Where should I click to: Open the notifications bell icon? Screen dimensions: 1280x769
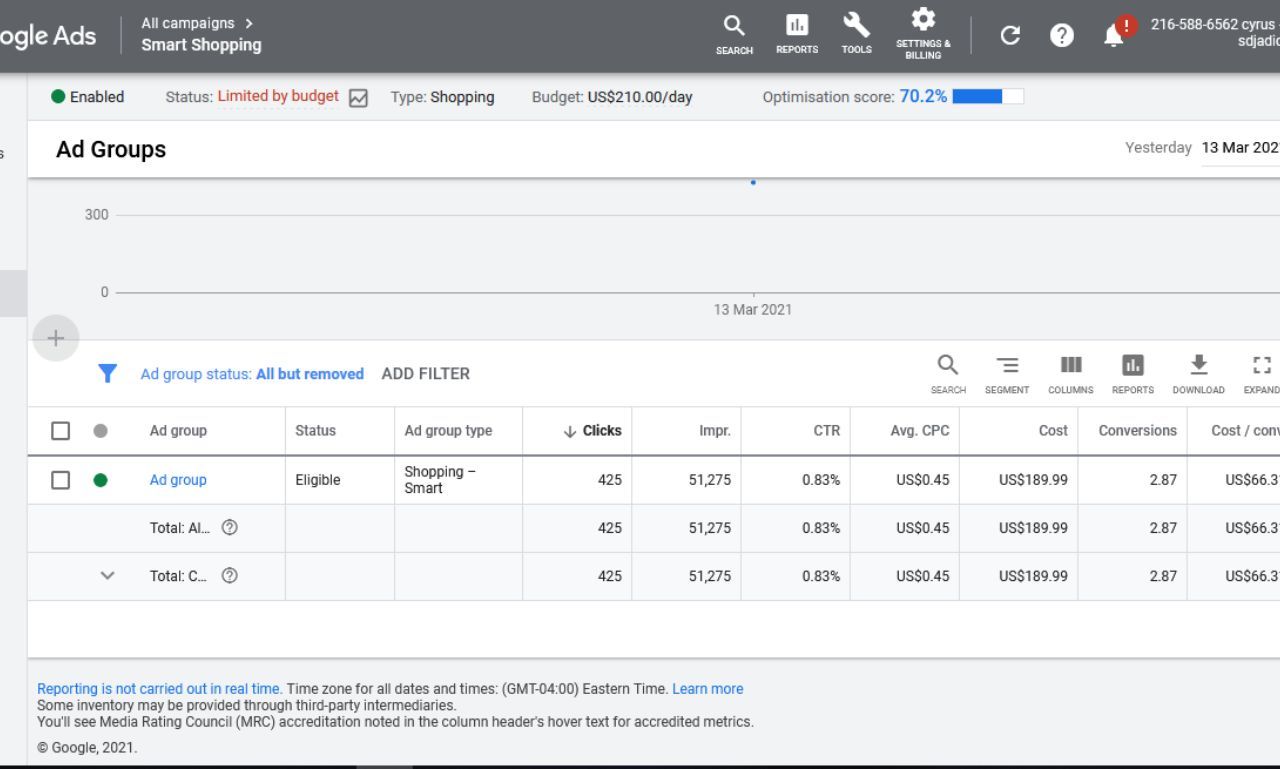click(x=1114, y=35)
